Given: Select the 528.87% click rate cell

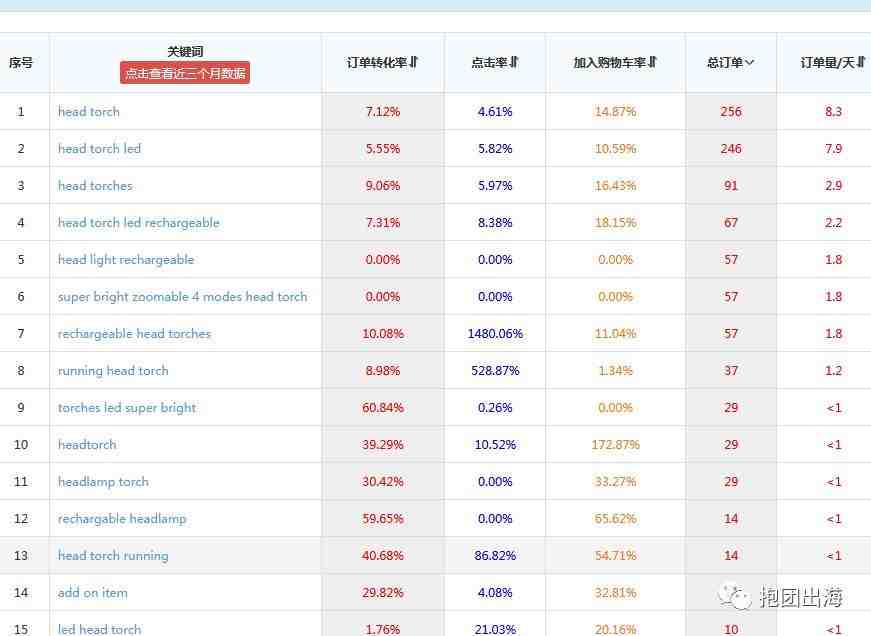Looking at the screenshot, I should pyautogui.click(x=495, y=370).
